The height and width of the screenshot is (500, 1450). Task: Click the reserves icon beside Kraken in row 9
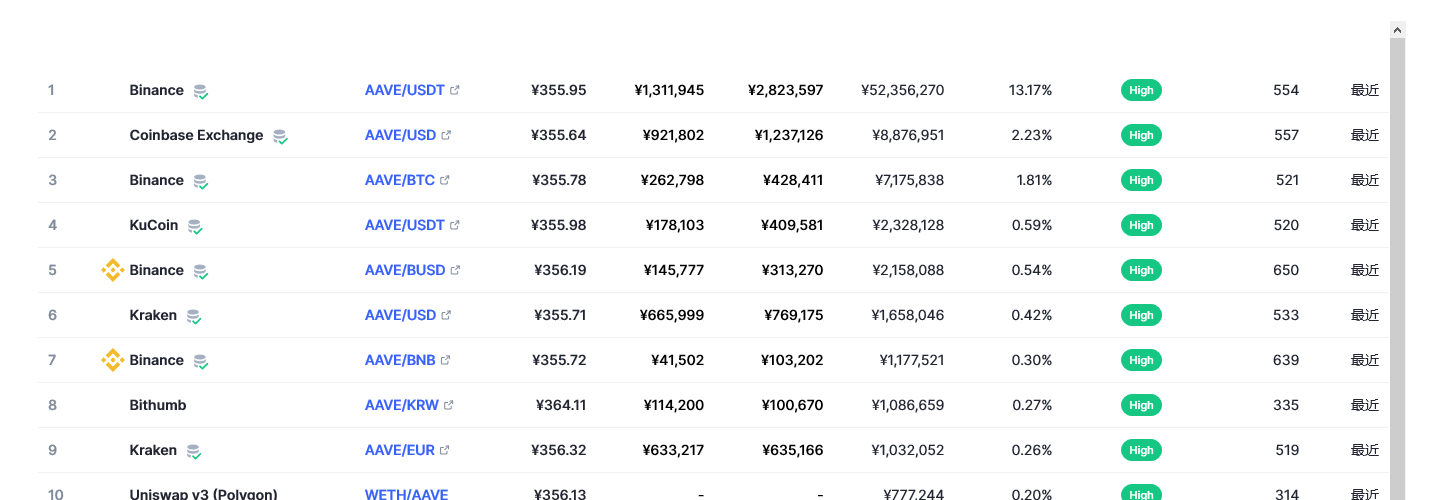click(194, 451)
